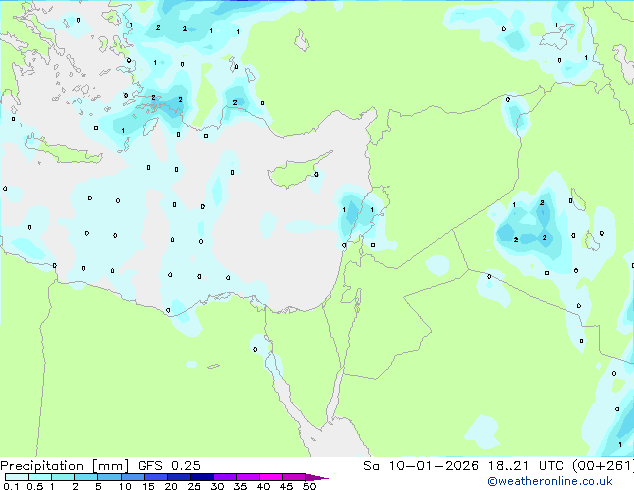Click the 'Precipitation [mm]' title text
Image resolution: width=634 pixels, height=490 pixels.
[65, 466]
